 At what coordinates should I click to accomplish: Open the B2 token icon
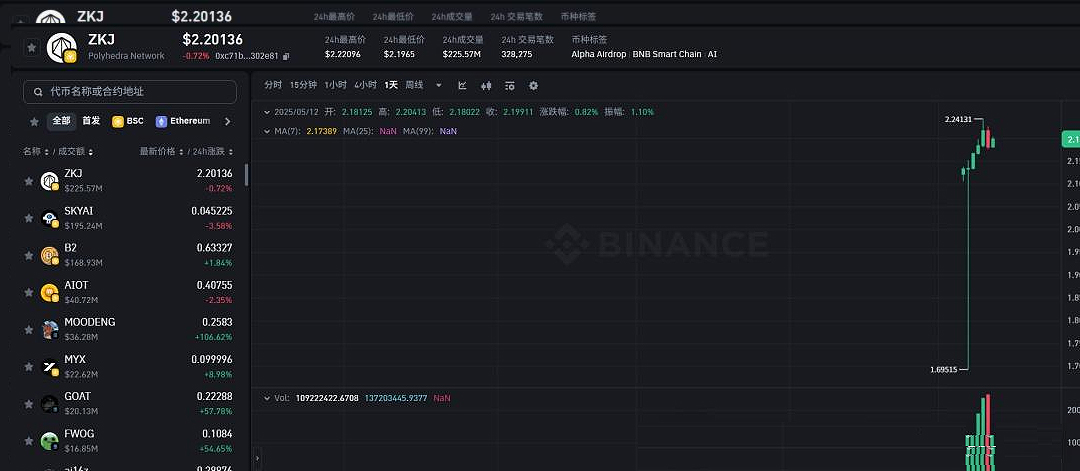click(x=50, y=255)
